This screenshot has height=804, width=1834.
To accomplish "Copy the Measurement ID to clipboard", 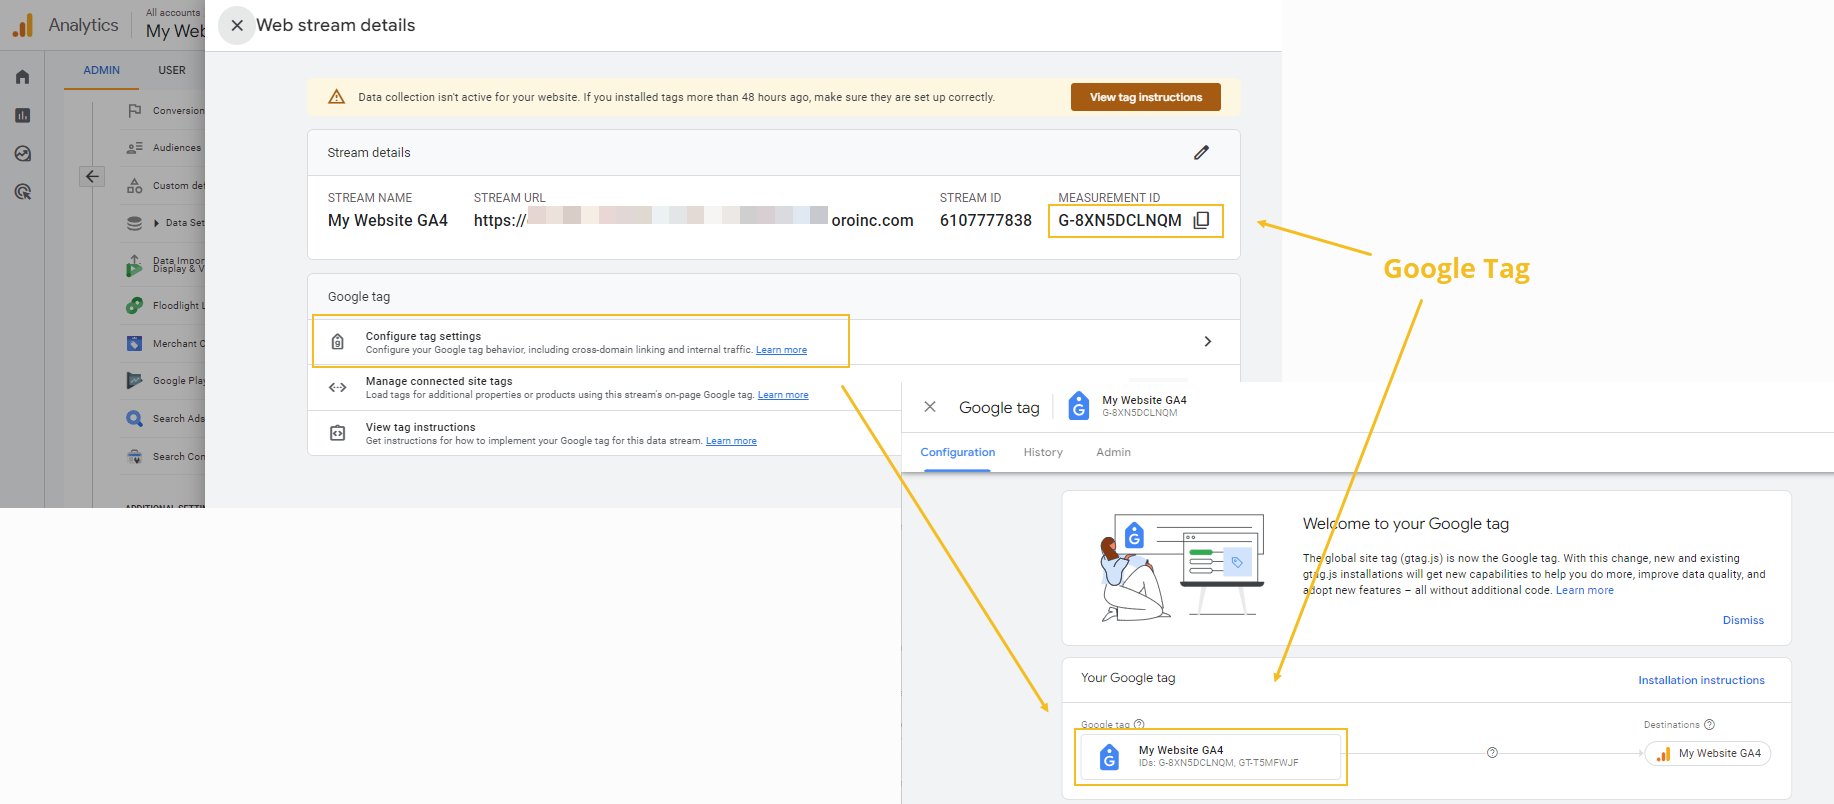I will (1201, 220).
